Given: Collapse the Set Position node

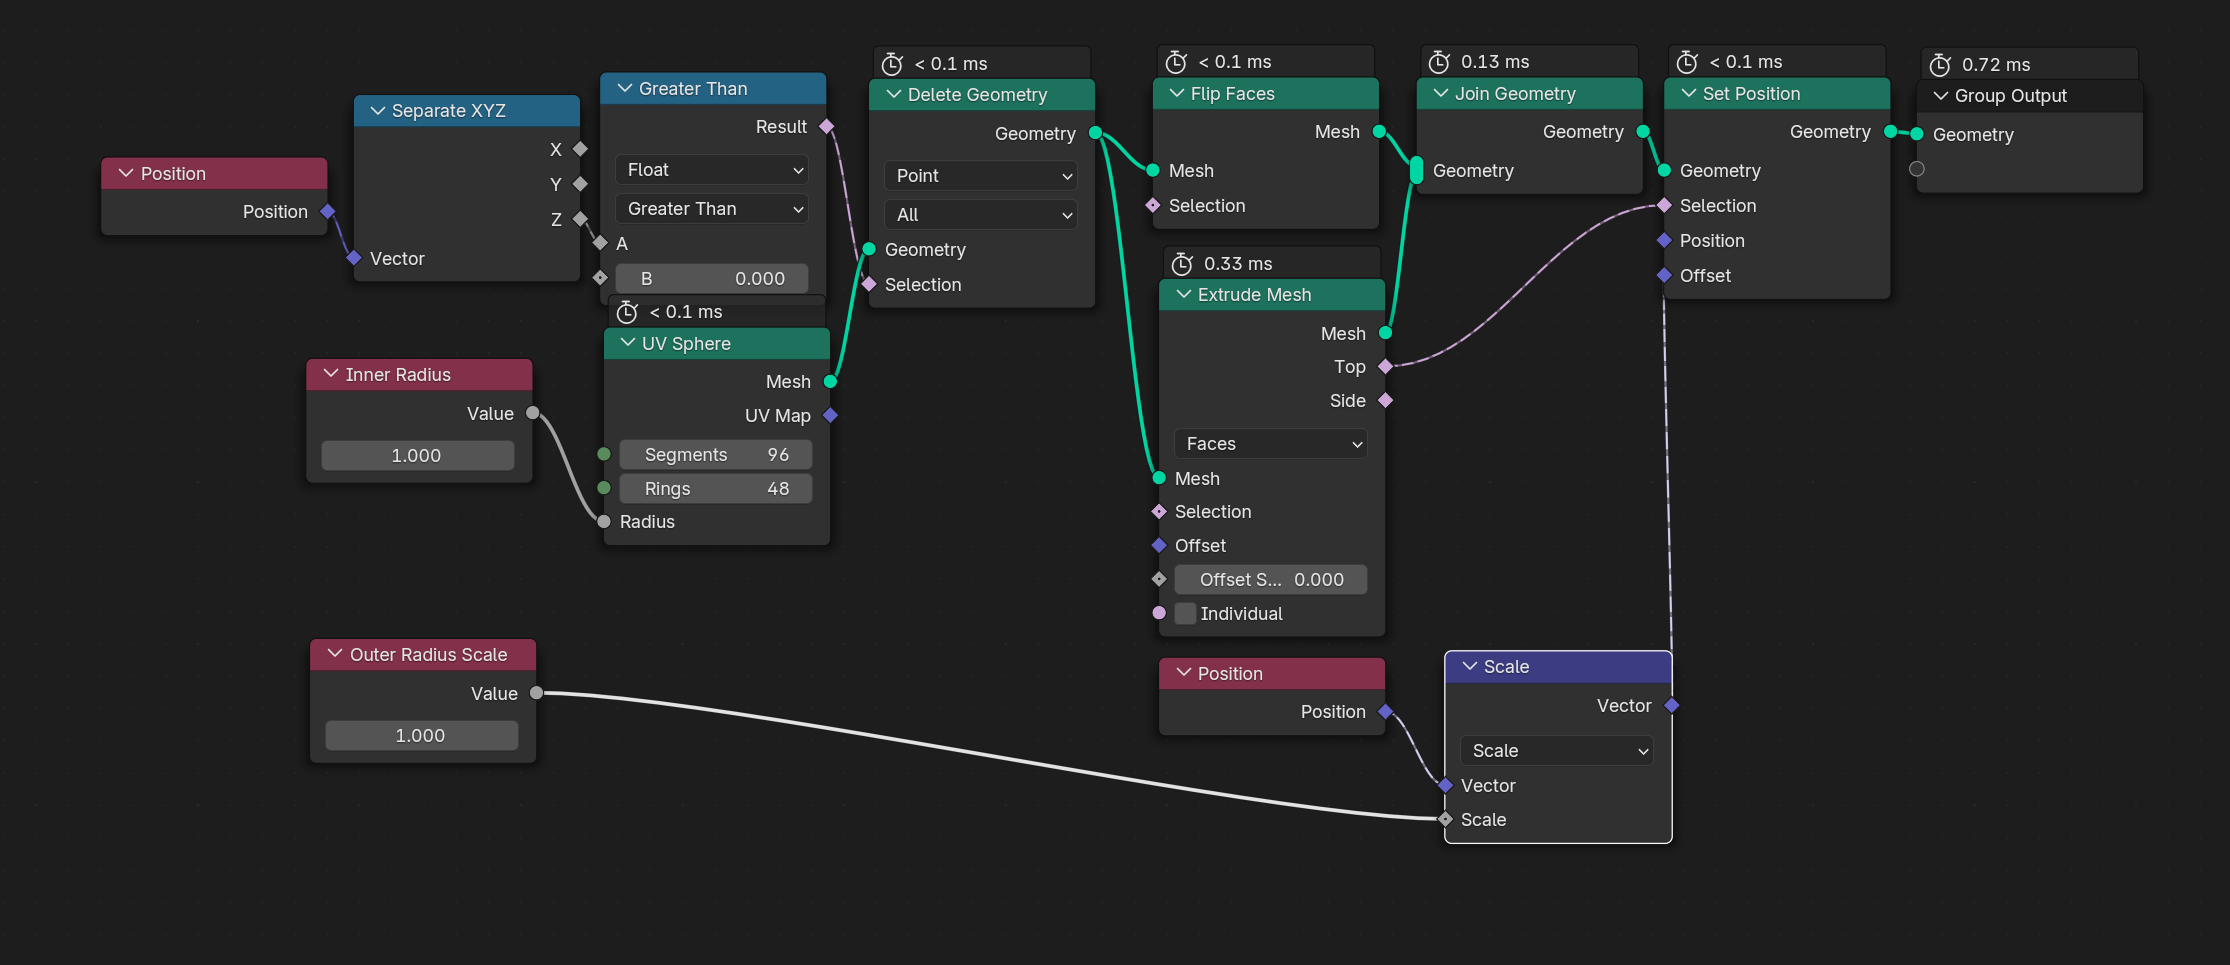Looking at the screenshot, I should (1689, 94).
